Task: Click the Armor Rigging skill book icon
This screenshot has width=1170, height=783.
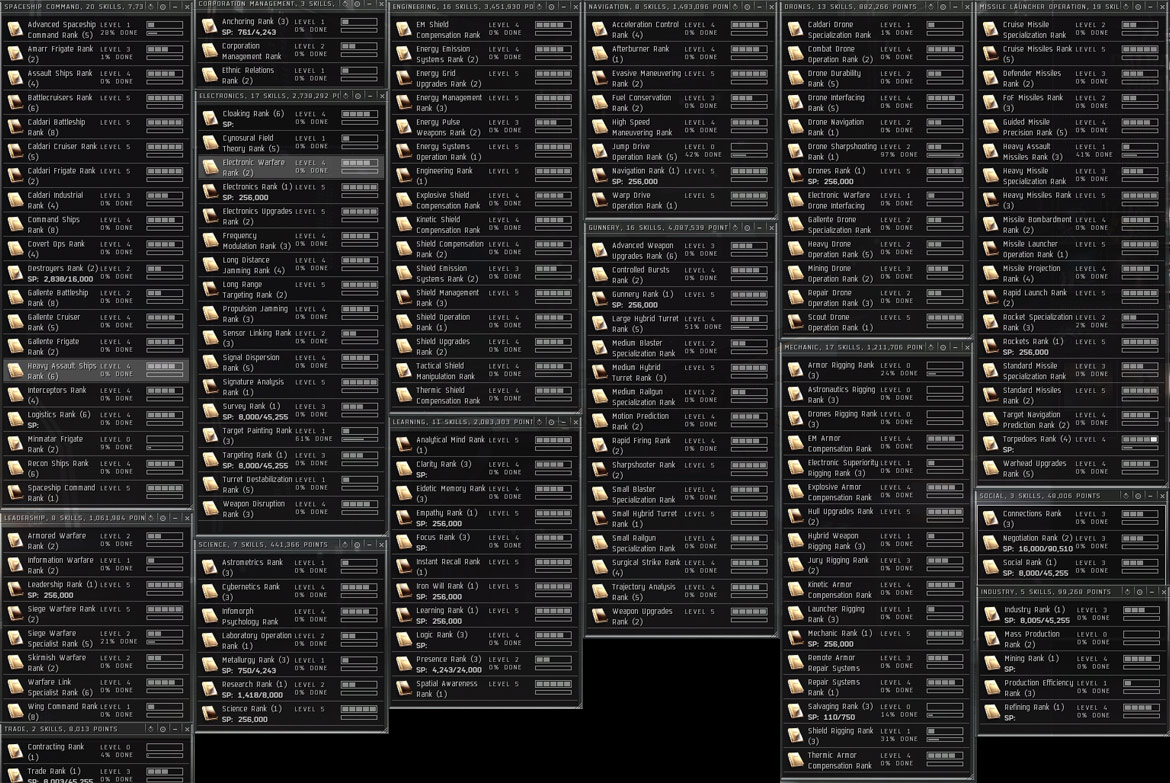Action: pyautogui.click(x=795, y=371)
